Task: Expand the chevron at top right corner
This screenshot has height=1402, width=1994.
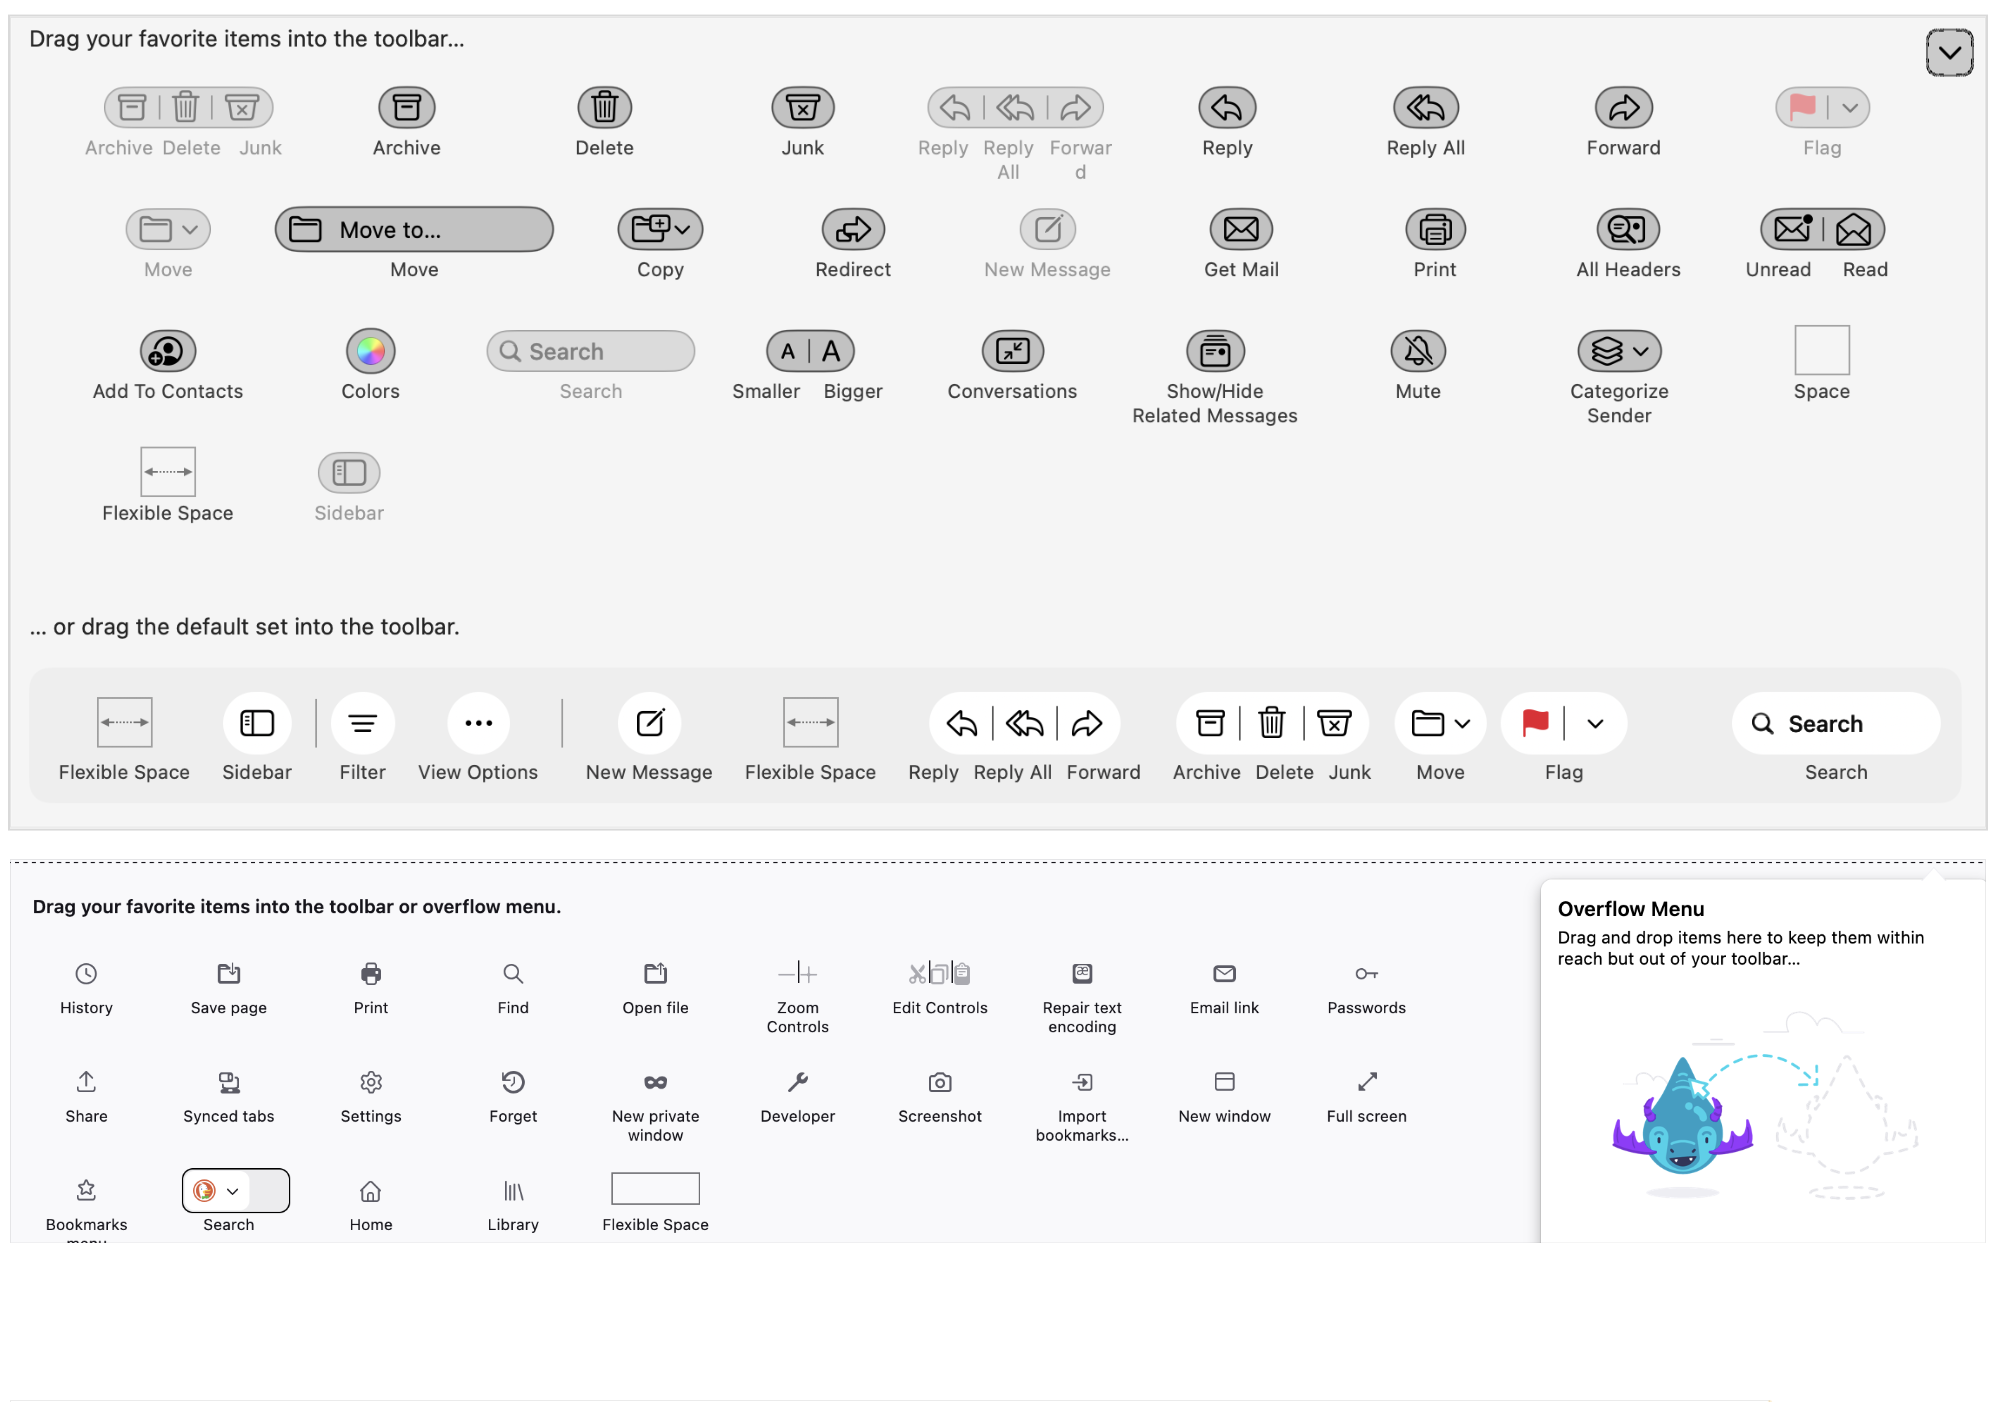Action: [1948, 53]
